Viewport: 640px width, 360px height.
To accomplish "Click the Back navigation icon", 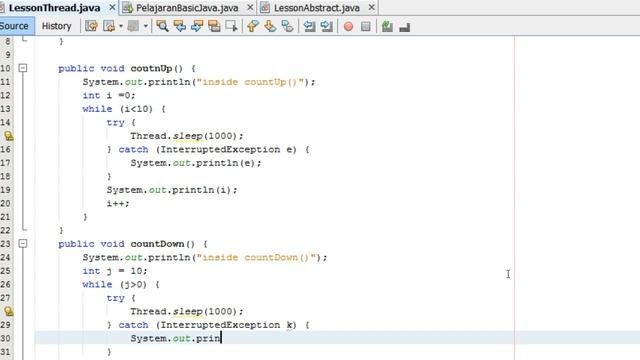I will tap(109, 27).
